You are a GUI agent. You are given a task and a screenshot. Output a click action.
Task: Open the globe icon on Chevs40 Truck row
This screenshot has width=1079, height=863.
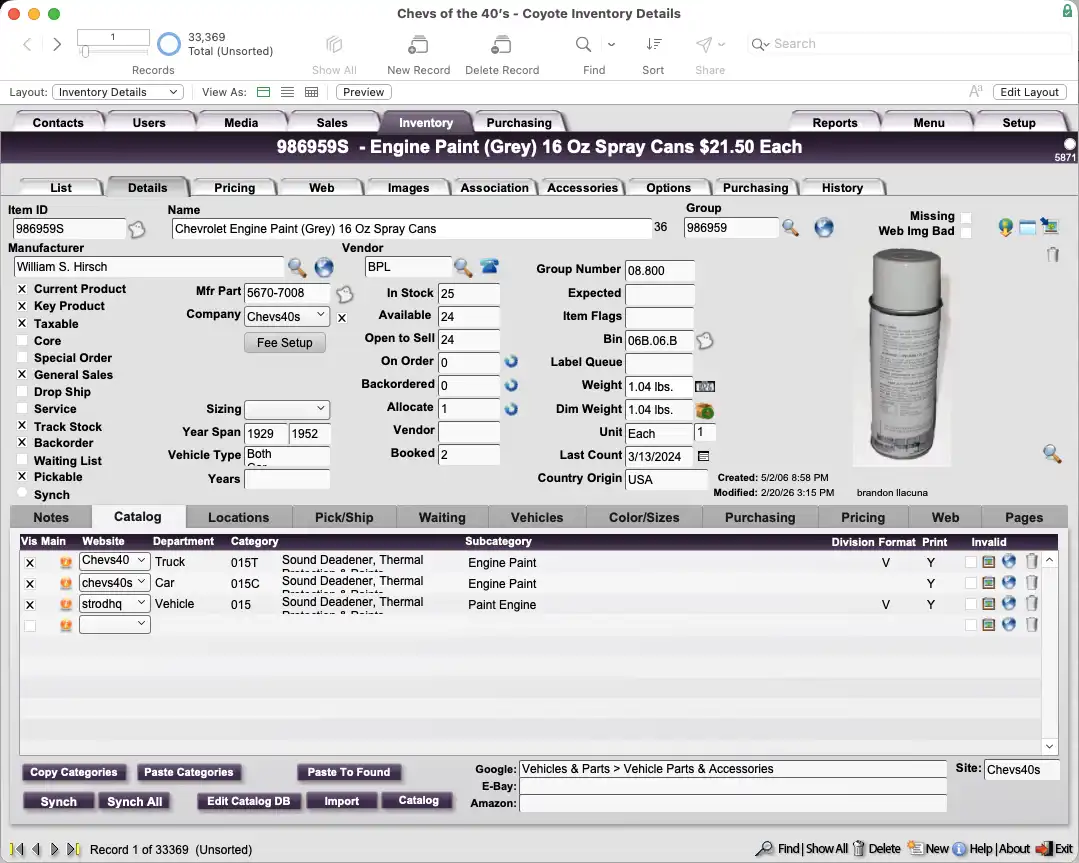pos(1009,562)
